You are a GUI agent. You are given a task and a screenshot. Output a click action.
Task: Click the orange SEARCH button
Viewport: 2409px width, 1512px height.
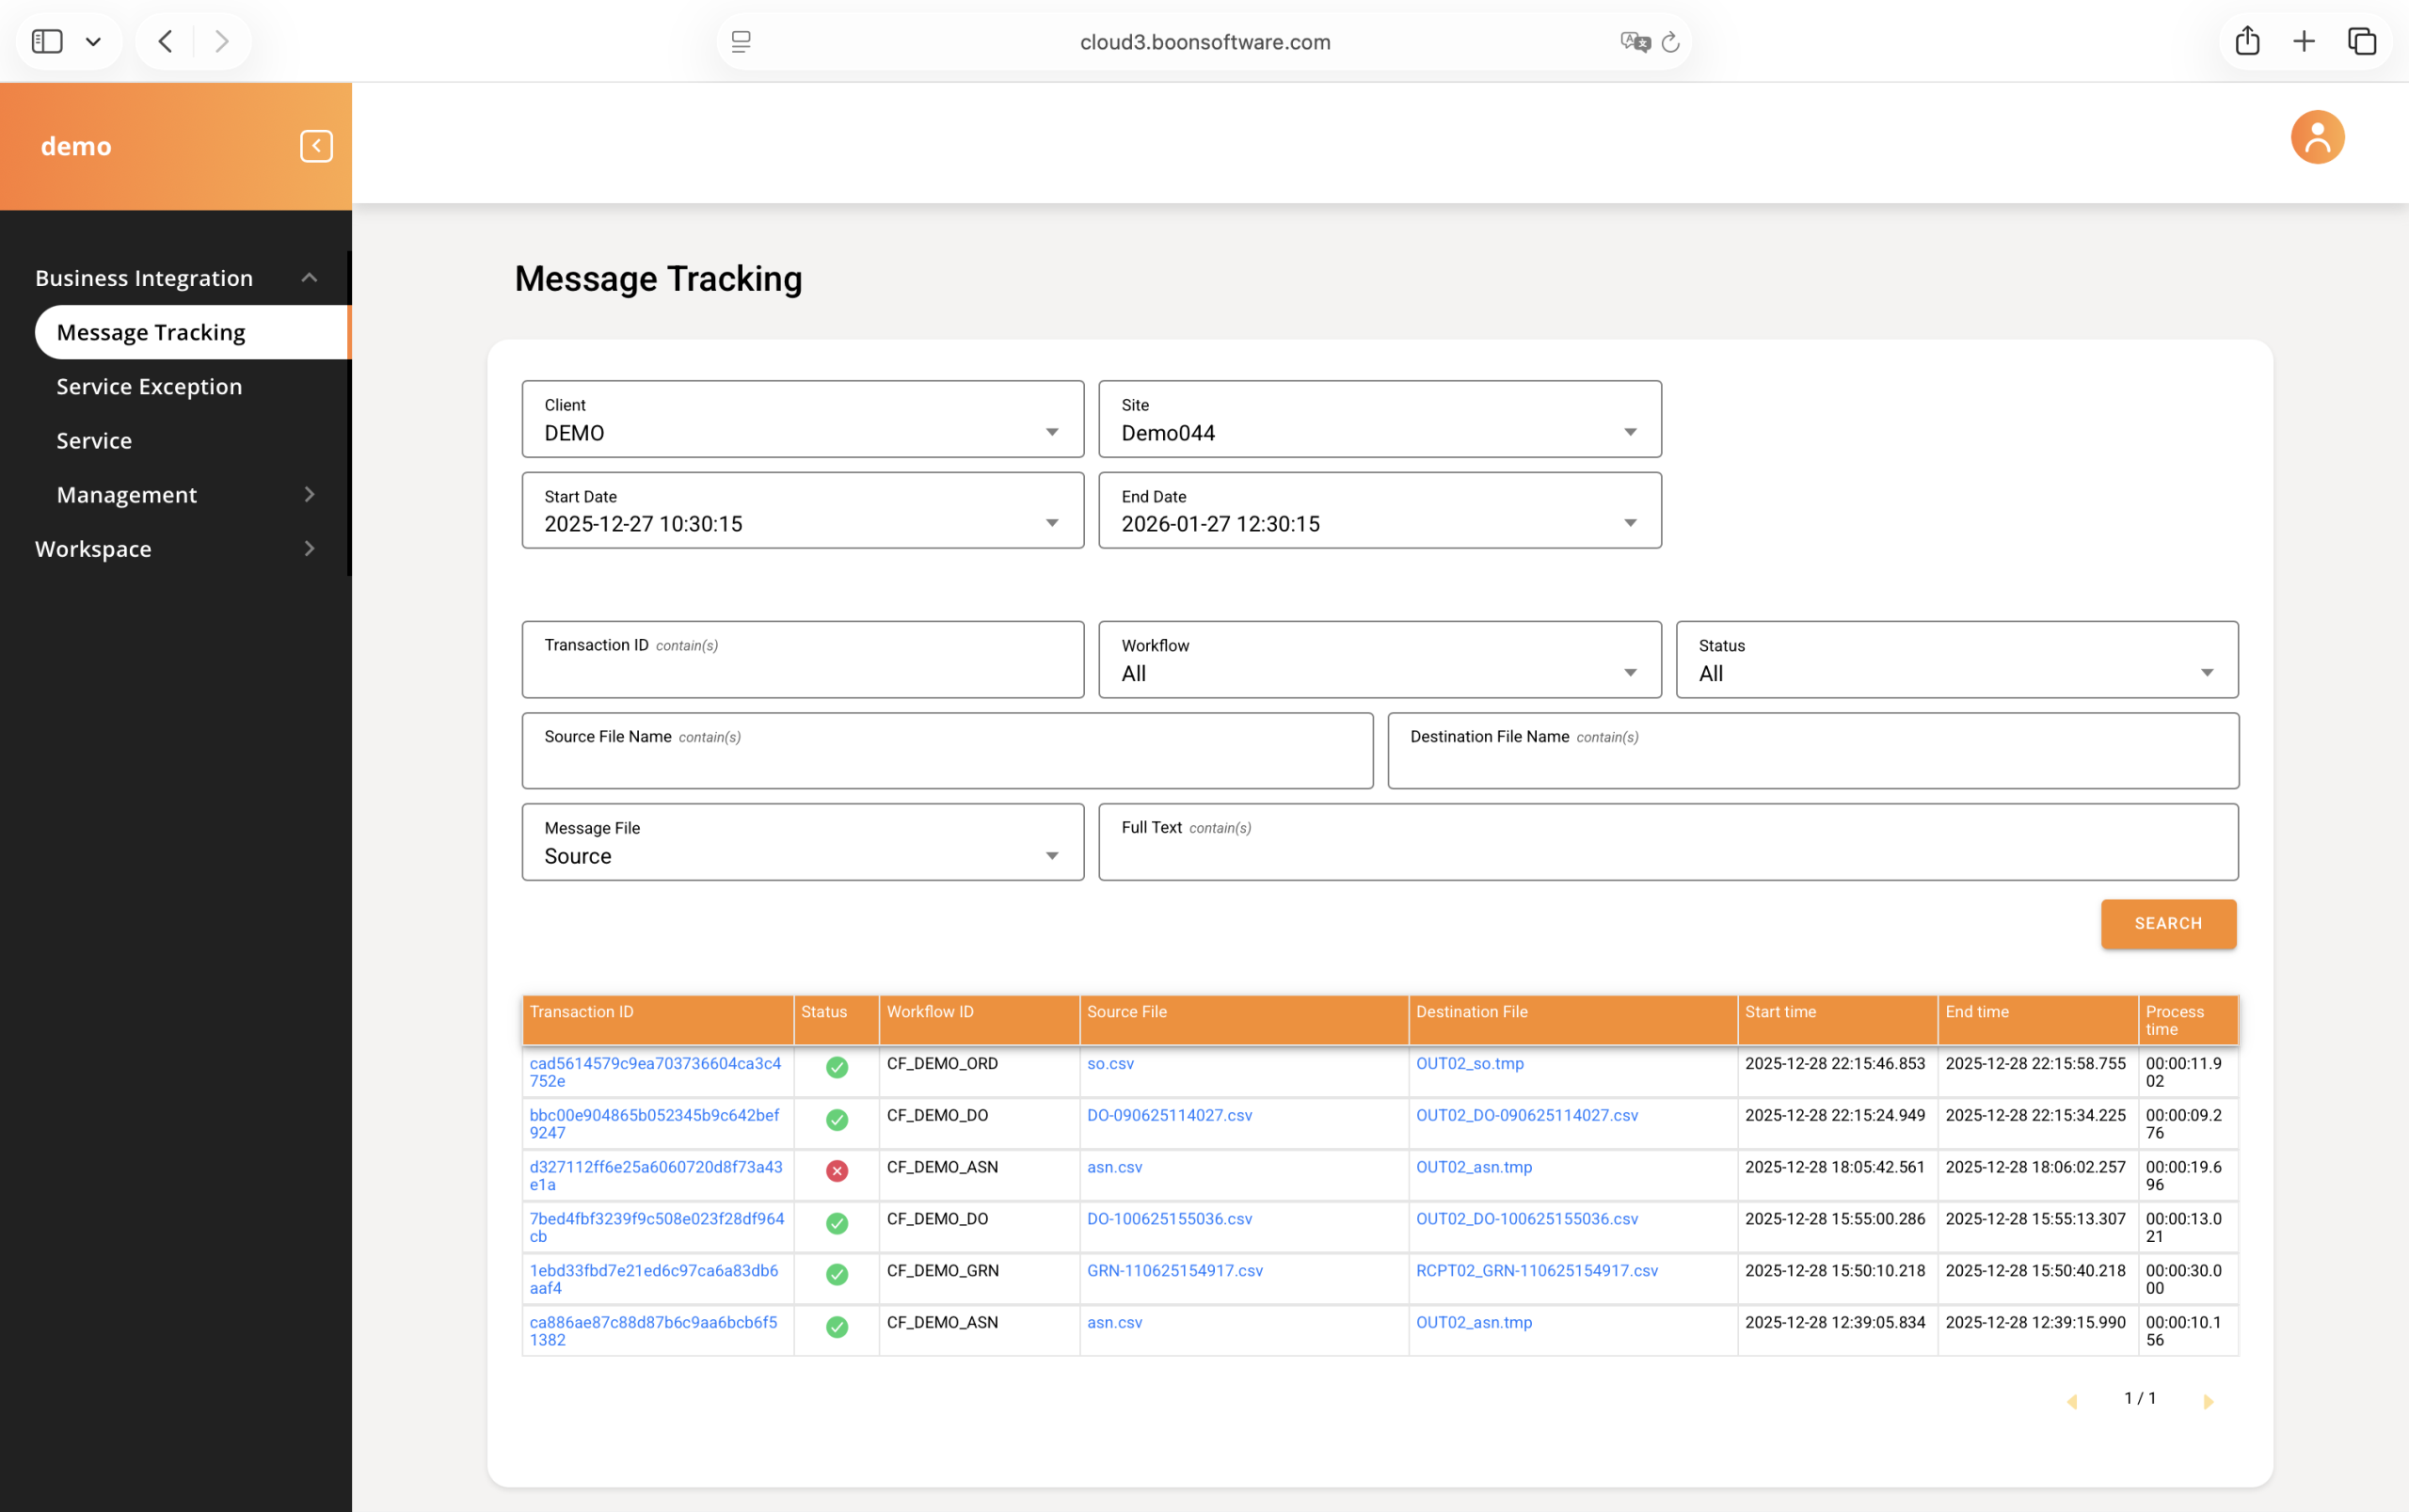coord(2168,924)
